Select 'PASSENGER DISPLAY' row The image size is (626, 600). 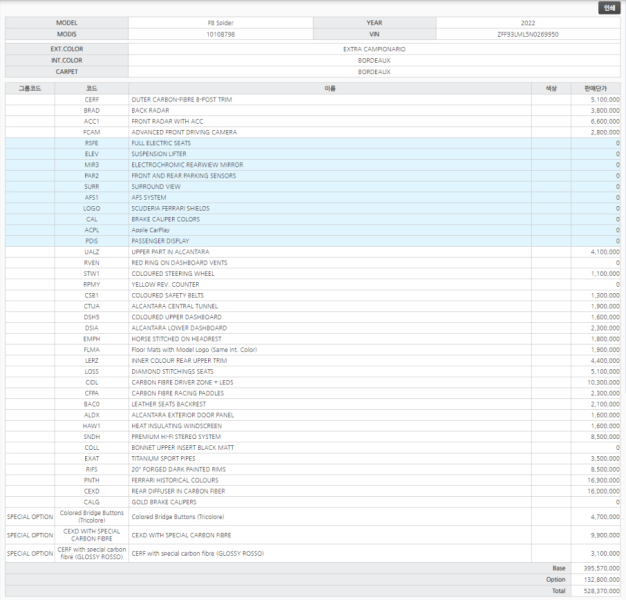click(160, 241)
